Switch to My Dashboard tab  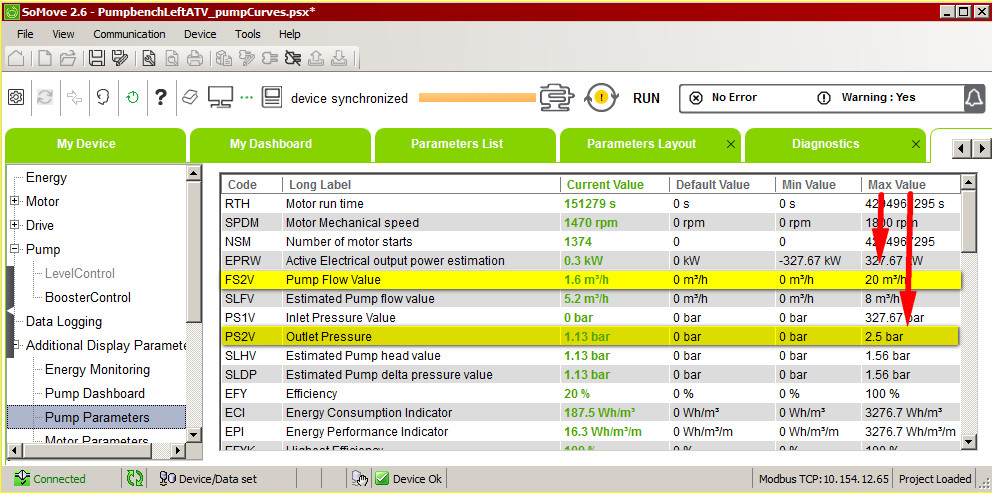click(280, 144)
